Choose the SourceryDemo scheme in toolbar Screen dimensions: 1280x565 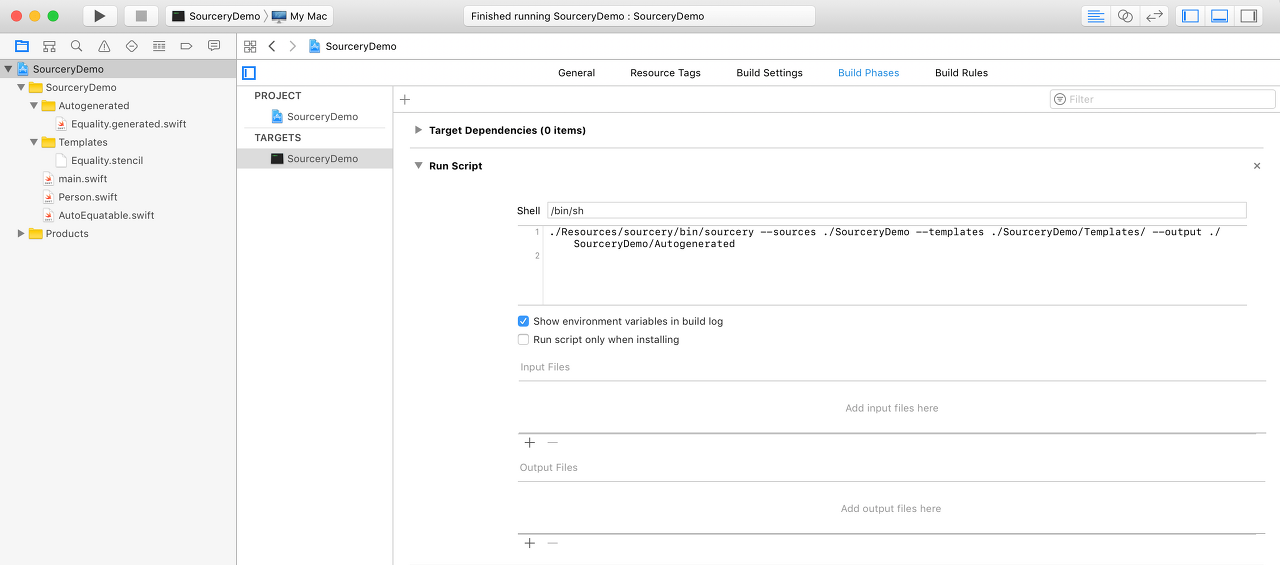tap(216, 16)
